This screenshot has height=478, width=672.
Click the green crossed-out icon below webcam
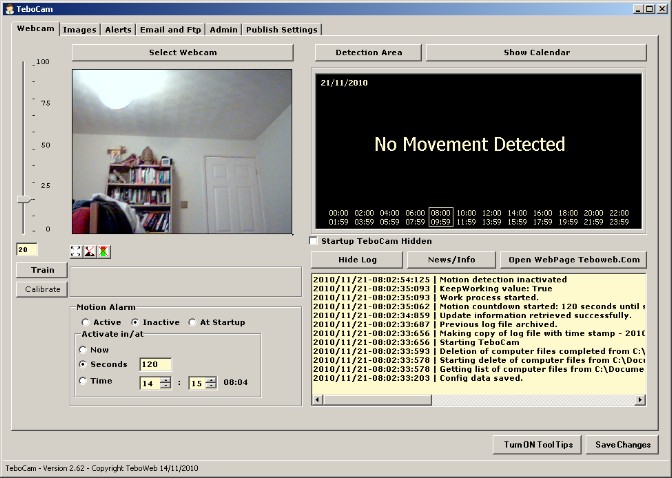103,251
